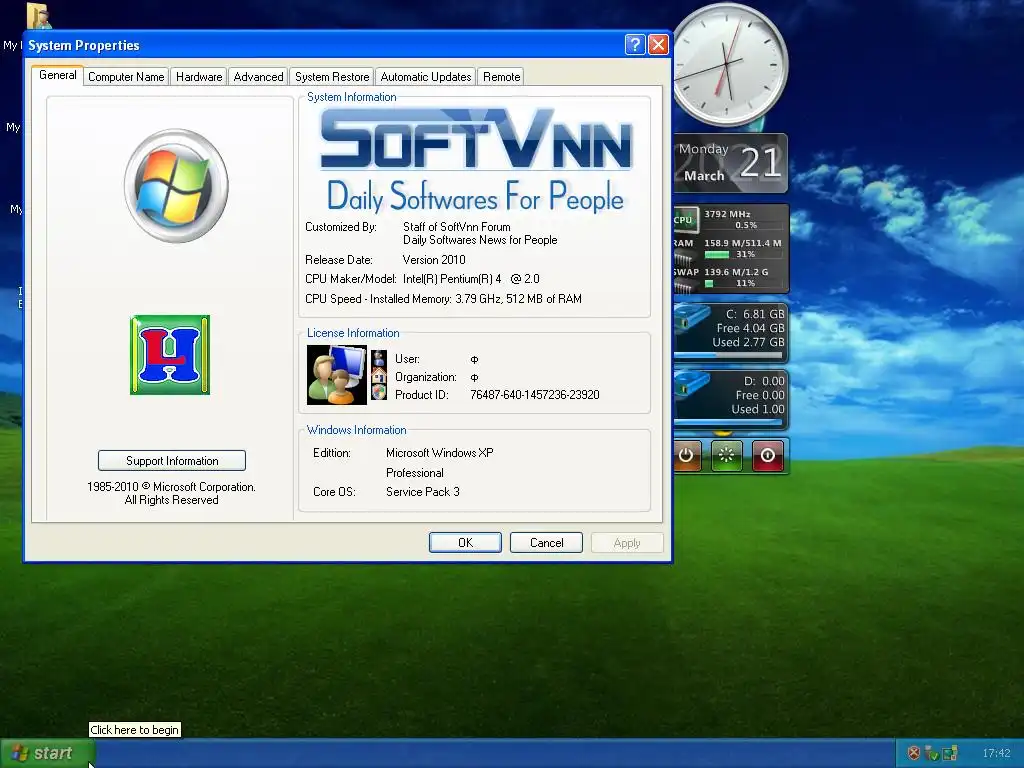Screen dimensions: 1024x768
Task: Open the Start menu
Action: point(46,754)
